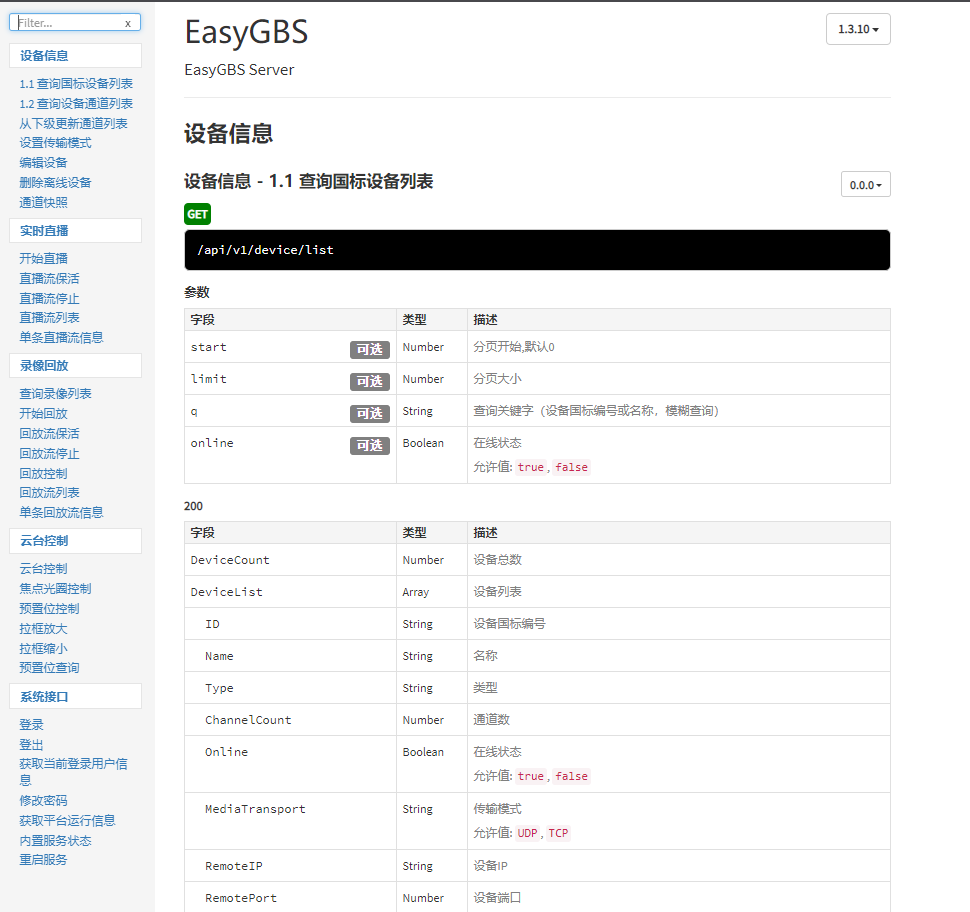970x912 pixels.
Task: Open 单条回放流信息 link
Action: [61, 512]
